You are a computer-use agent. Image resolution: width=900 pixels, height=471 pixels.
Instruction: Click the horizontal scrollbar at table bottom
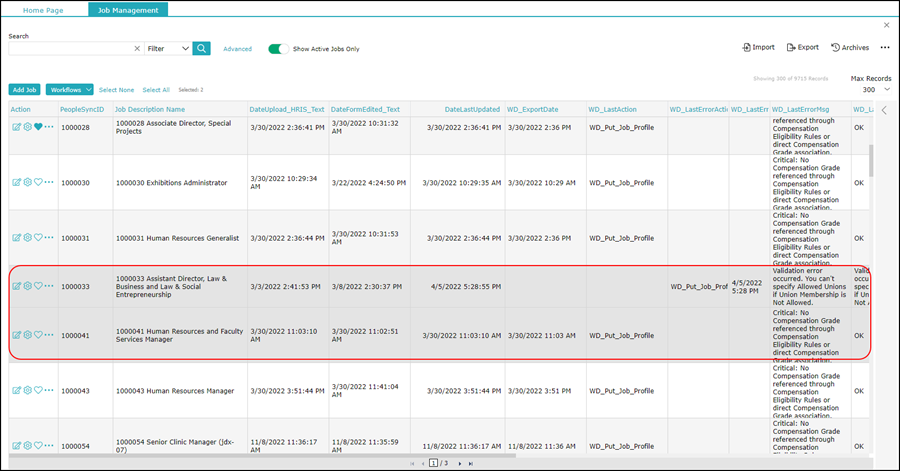coord(262,457)
